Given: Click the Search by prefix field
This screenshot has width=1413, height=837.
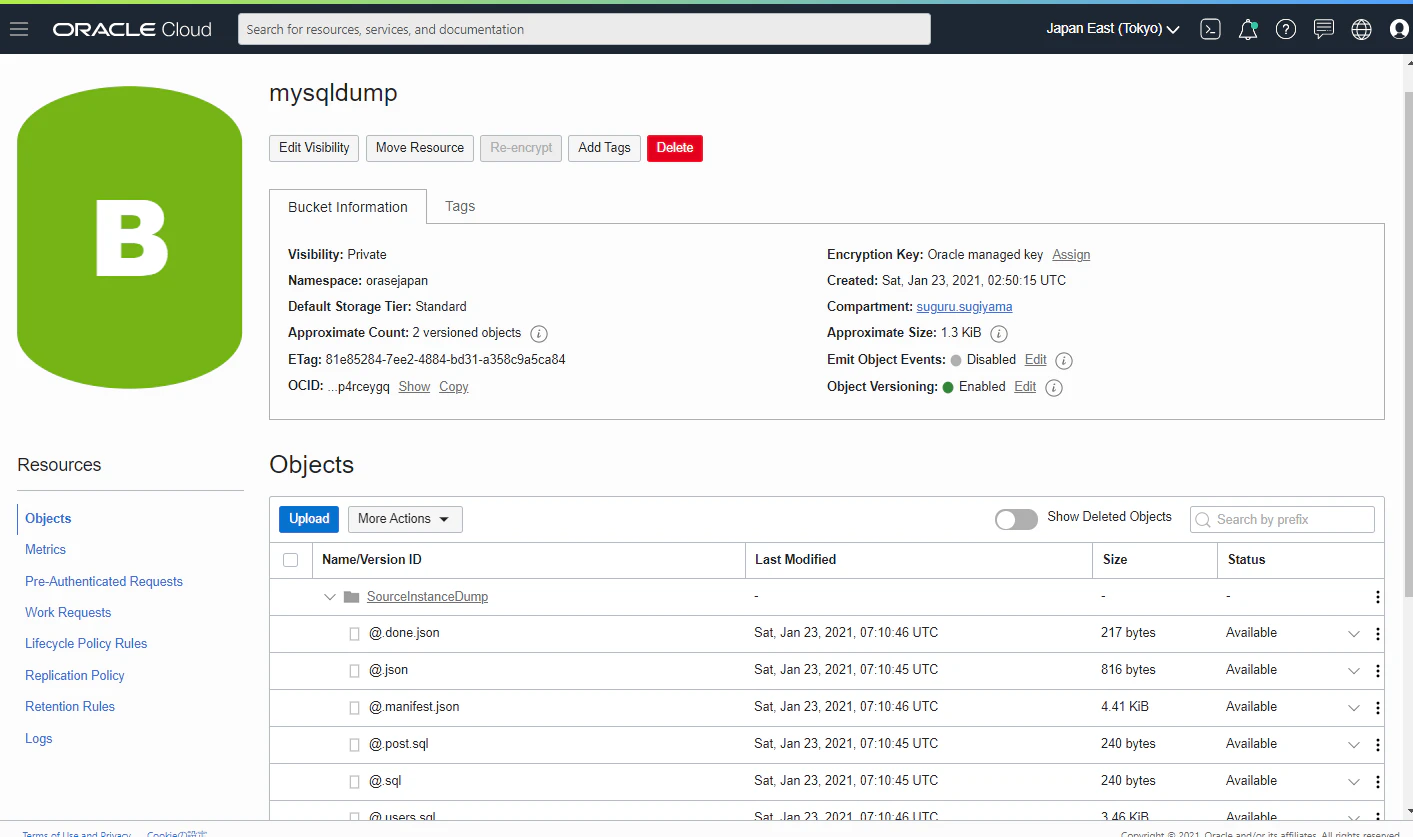Looking at the screenshot, I should coord(1282,520).
